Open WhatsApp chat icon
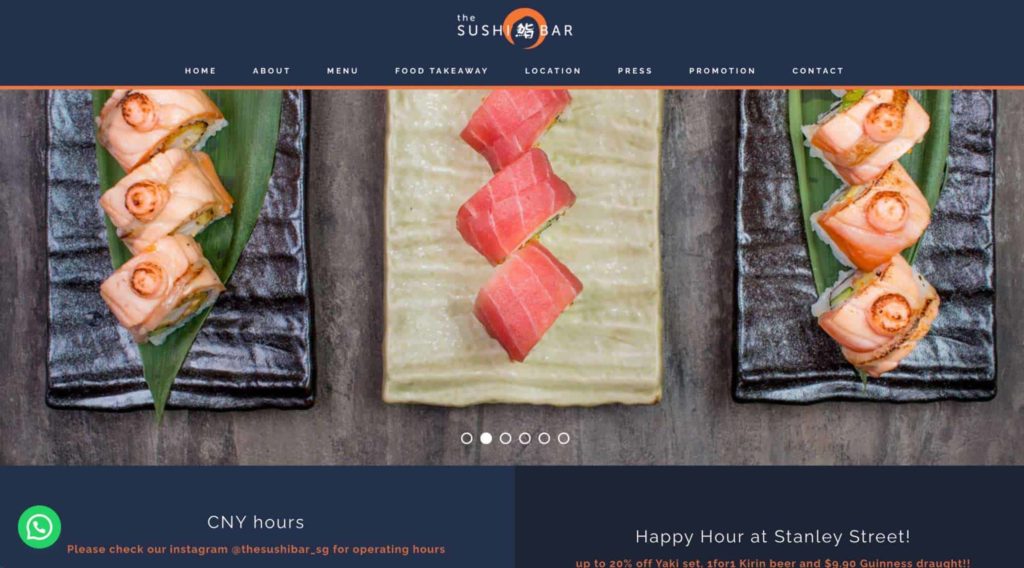 [39, 527]
